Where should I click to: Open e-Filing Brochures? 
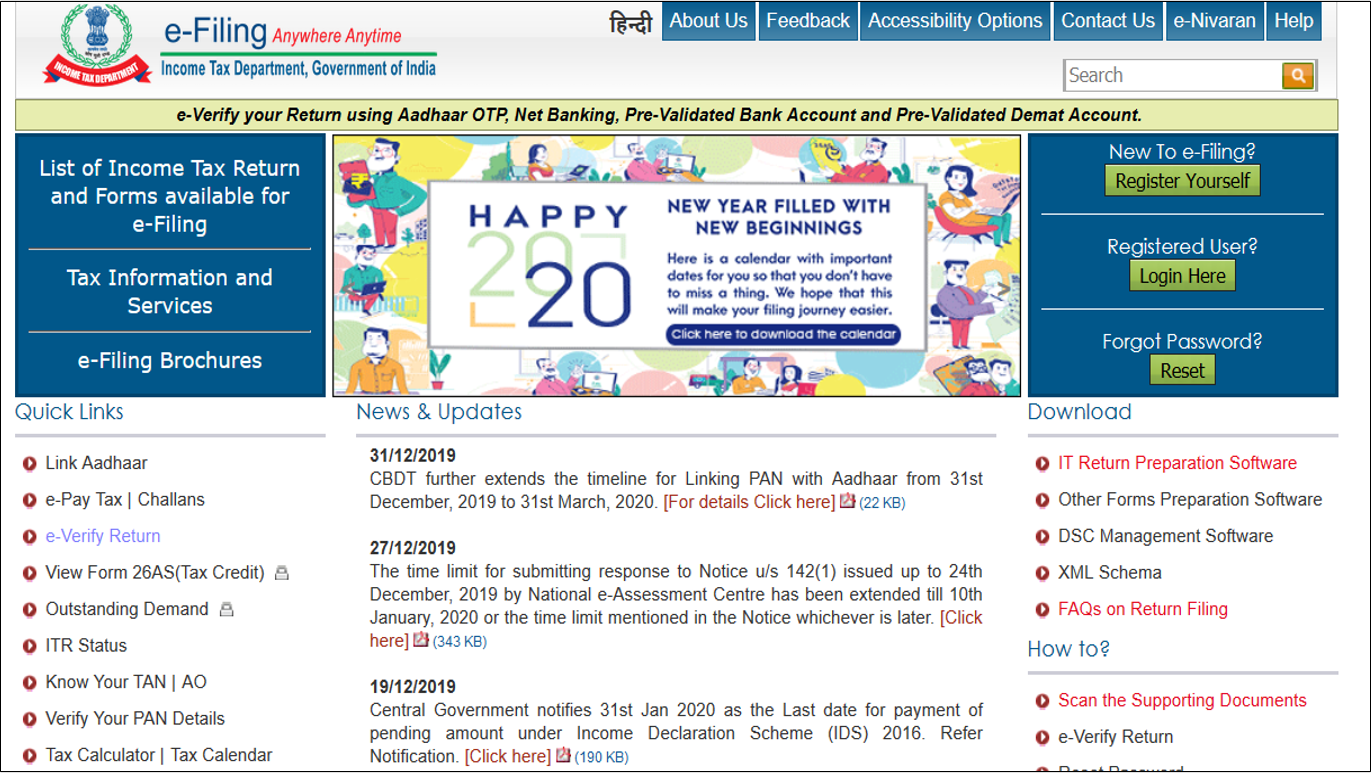(170, 361)
